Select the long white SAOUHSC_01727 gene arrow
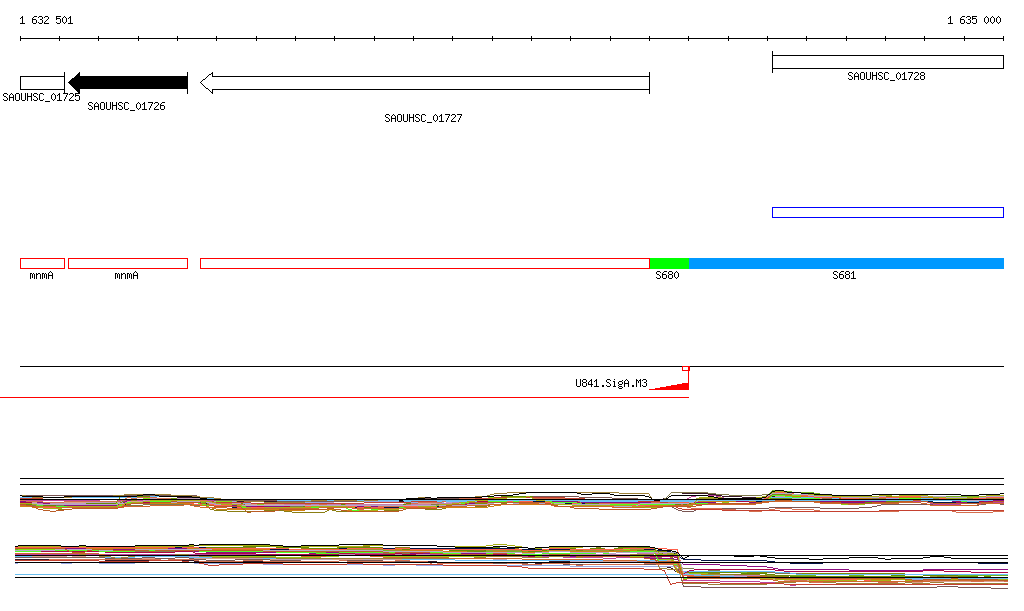Screen dimensions: 1024x611 coord(425,83)
